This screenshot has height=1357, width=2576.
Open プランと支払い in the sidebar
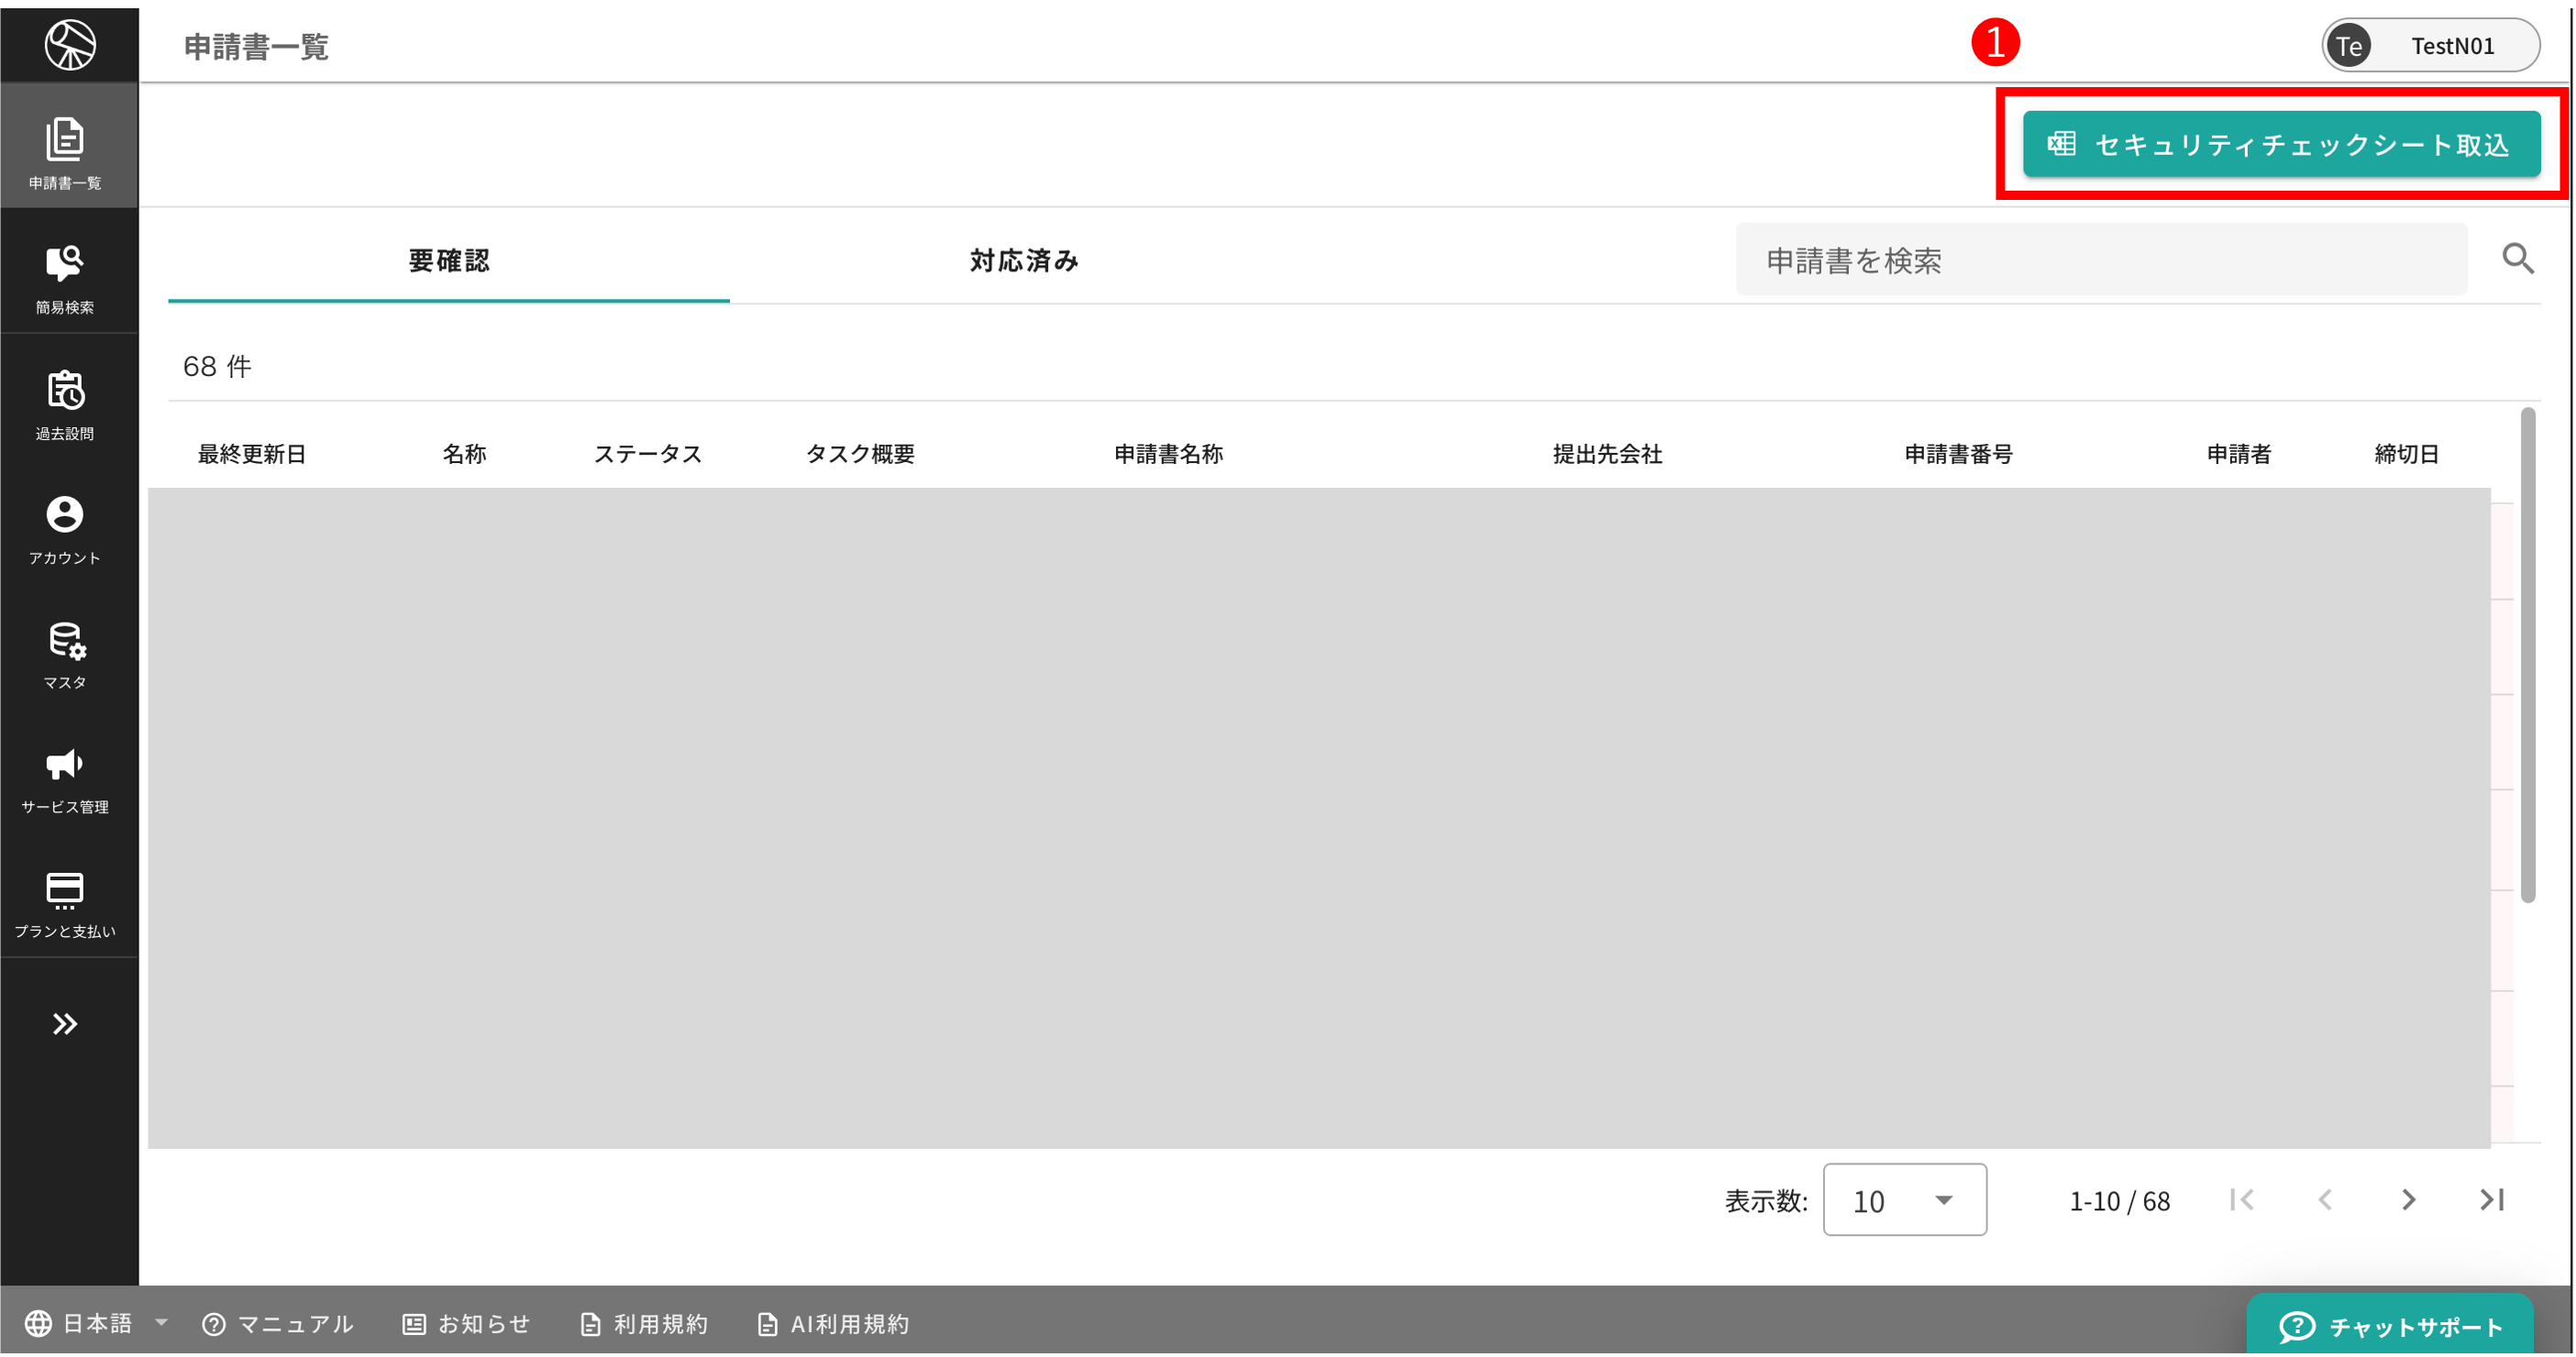(65, 901)
